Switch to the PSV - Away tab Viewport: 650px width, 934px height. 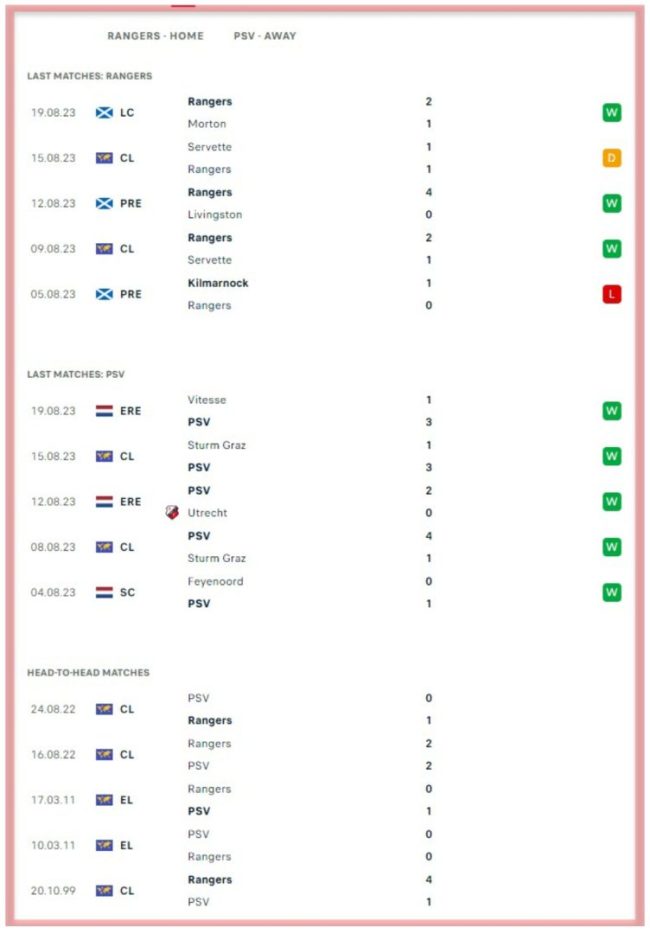(265, 36)
